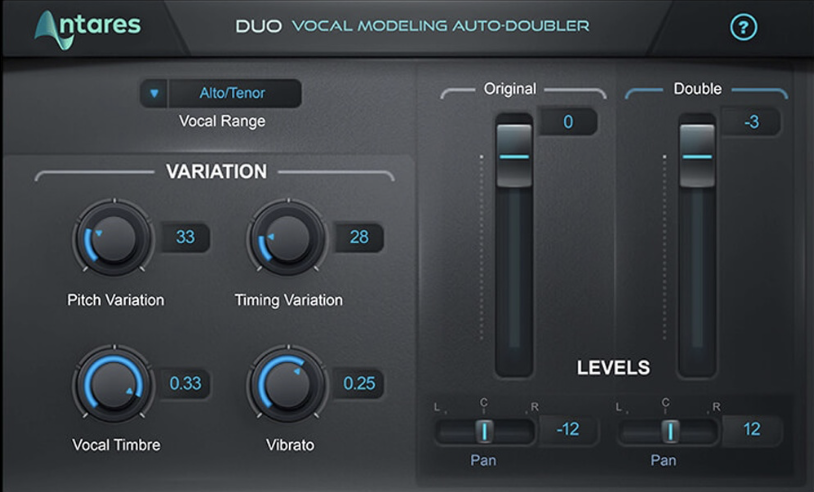The image size is (814, 492).
Task: Open the help question mark icon
Action: tap(743, 27)
